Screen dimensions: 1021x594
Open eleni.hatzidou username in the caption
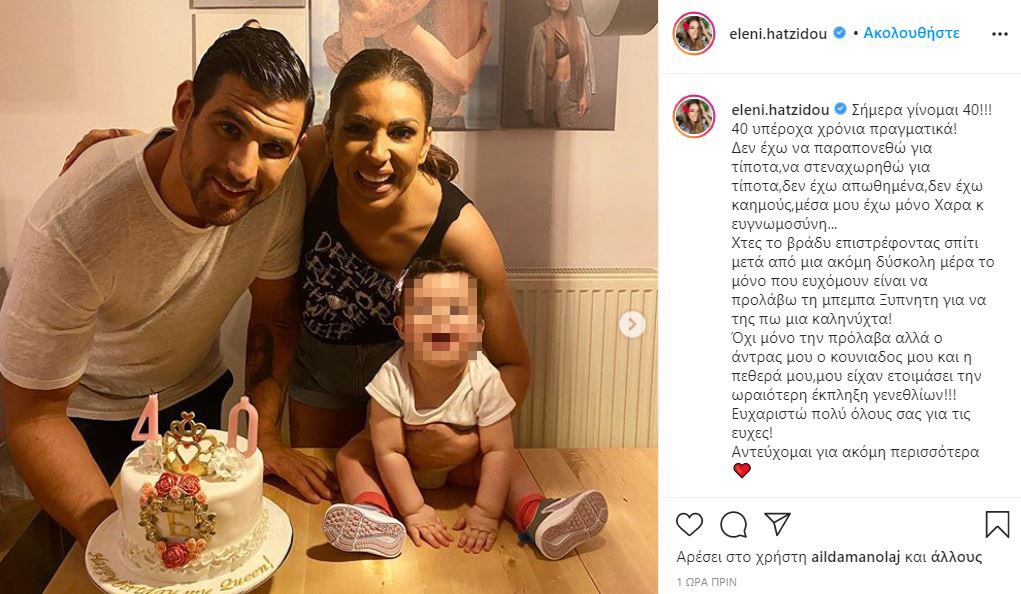(780, 110)
